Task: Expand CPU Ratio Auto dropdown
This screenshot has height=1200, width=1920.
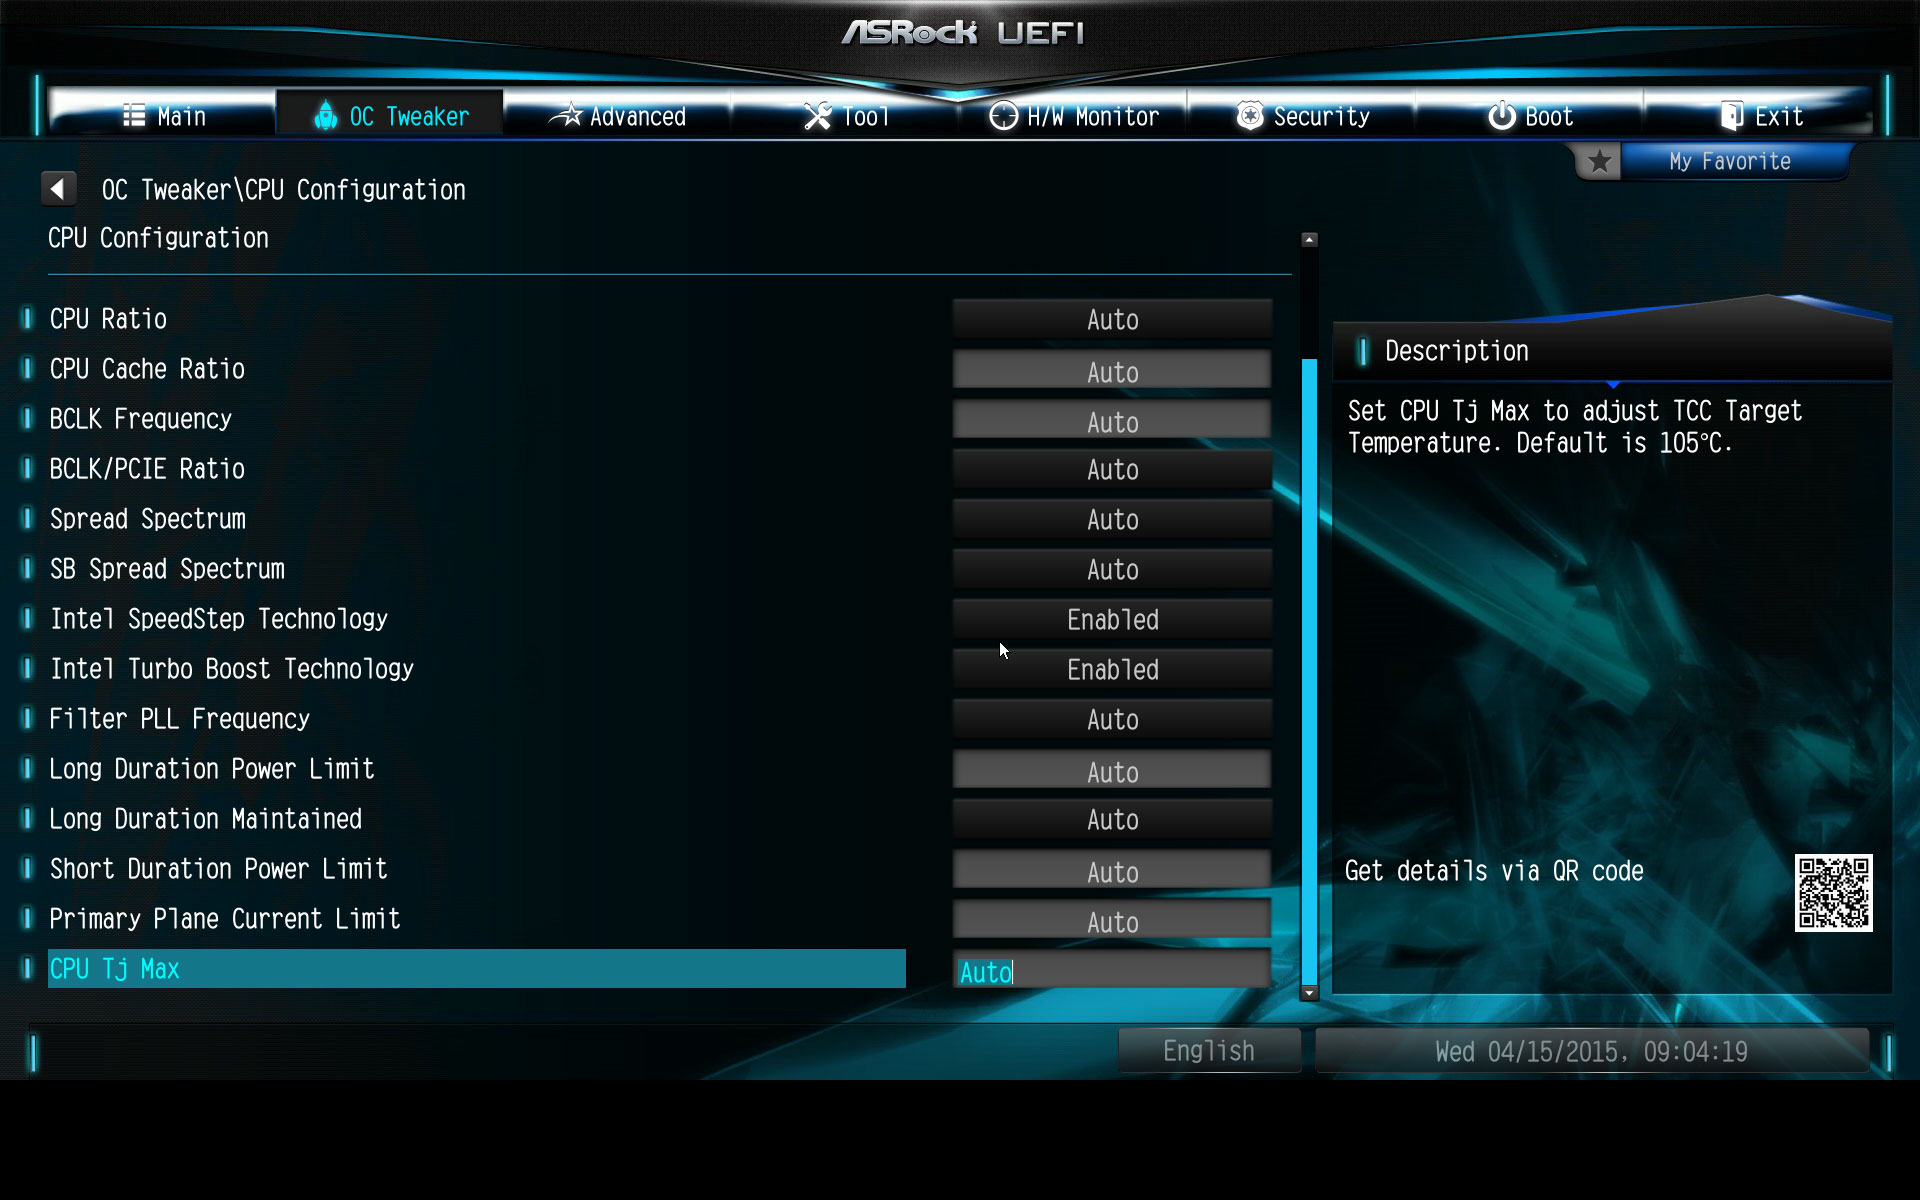Action: (x=1113, y=319)
